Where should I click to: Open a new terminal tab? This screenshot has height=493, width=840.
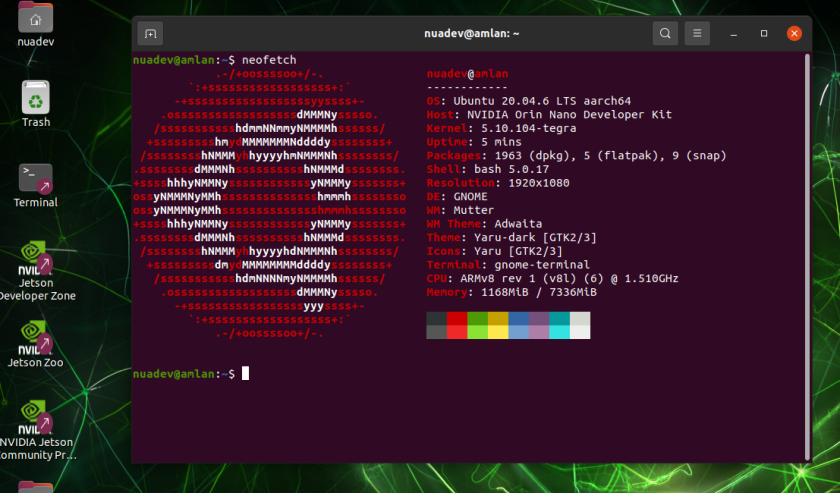pyautogui.click(x=150, y=34)
